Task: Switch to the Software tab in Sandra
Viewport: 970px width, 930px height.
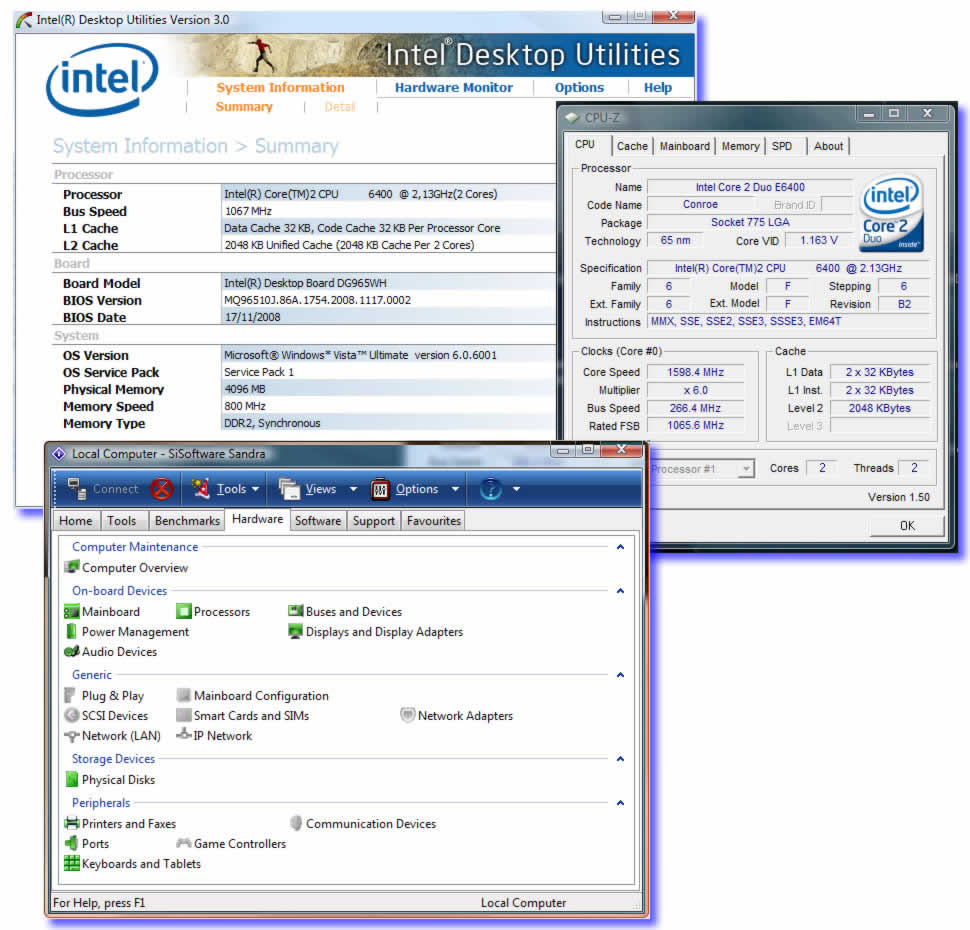Action: click(318, 520)
